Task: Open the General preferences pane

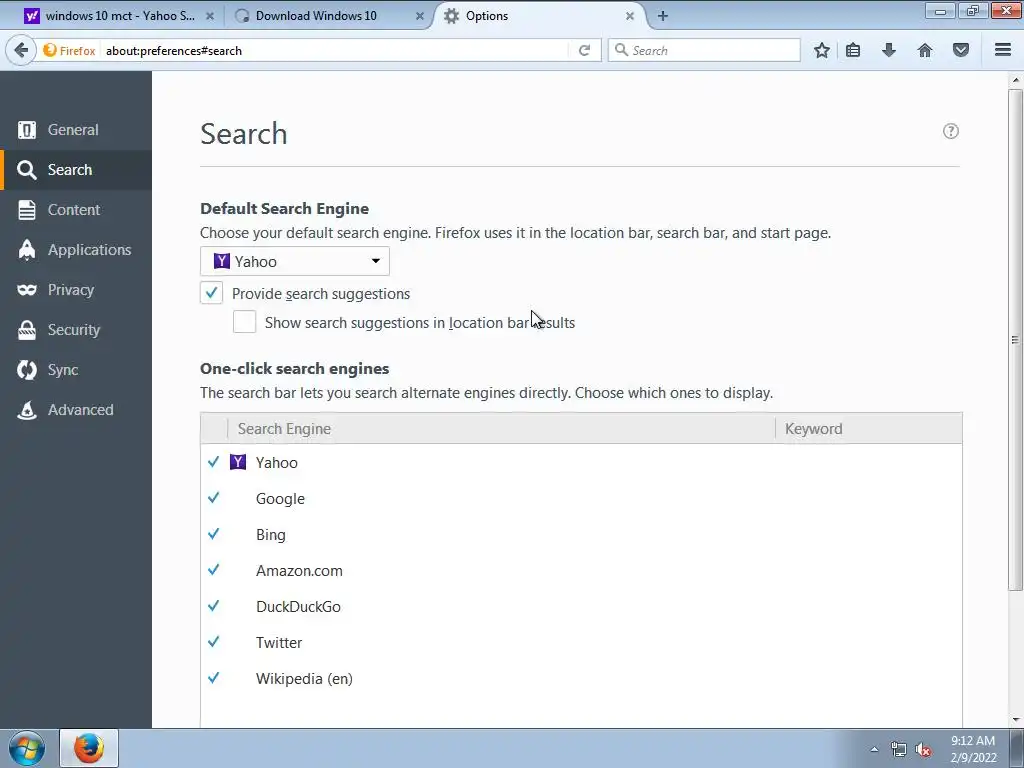Action: tap(76, 130)
